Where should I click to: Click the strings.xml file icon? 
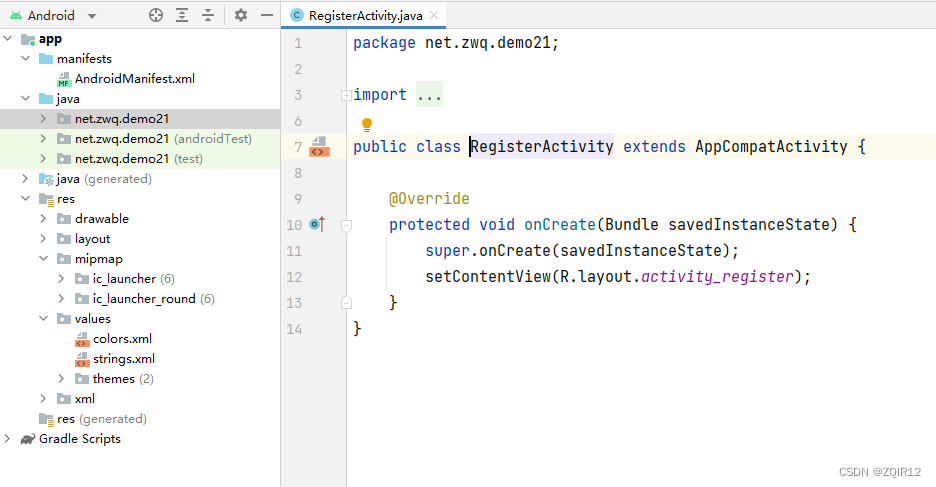(x=82, y=359)
